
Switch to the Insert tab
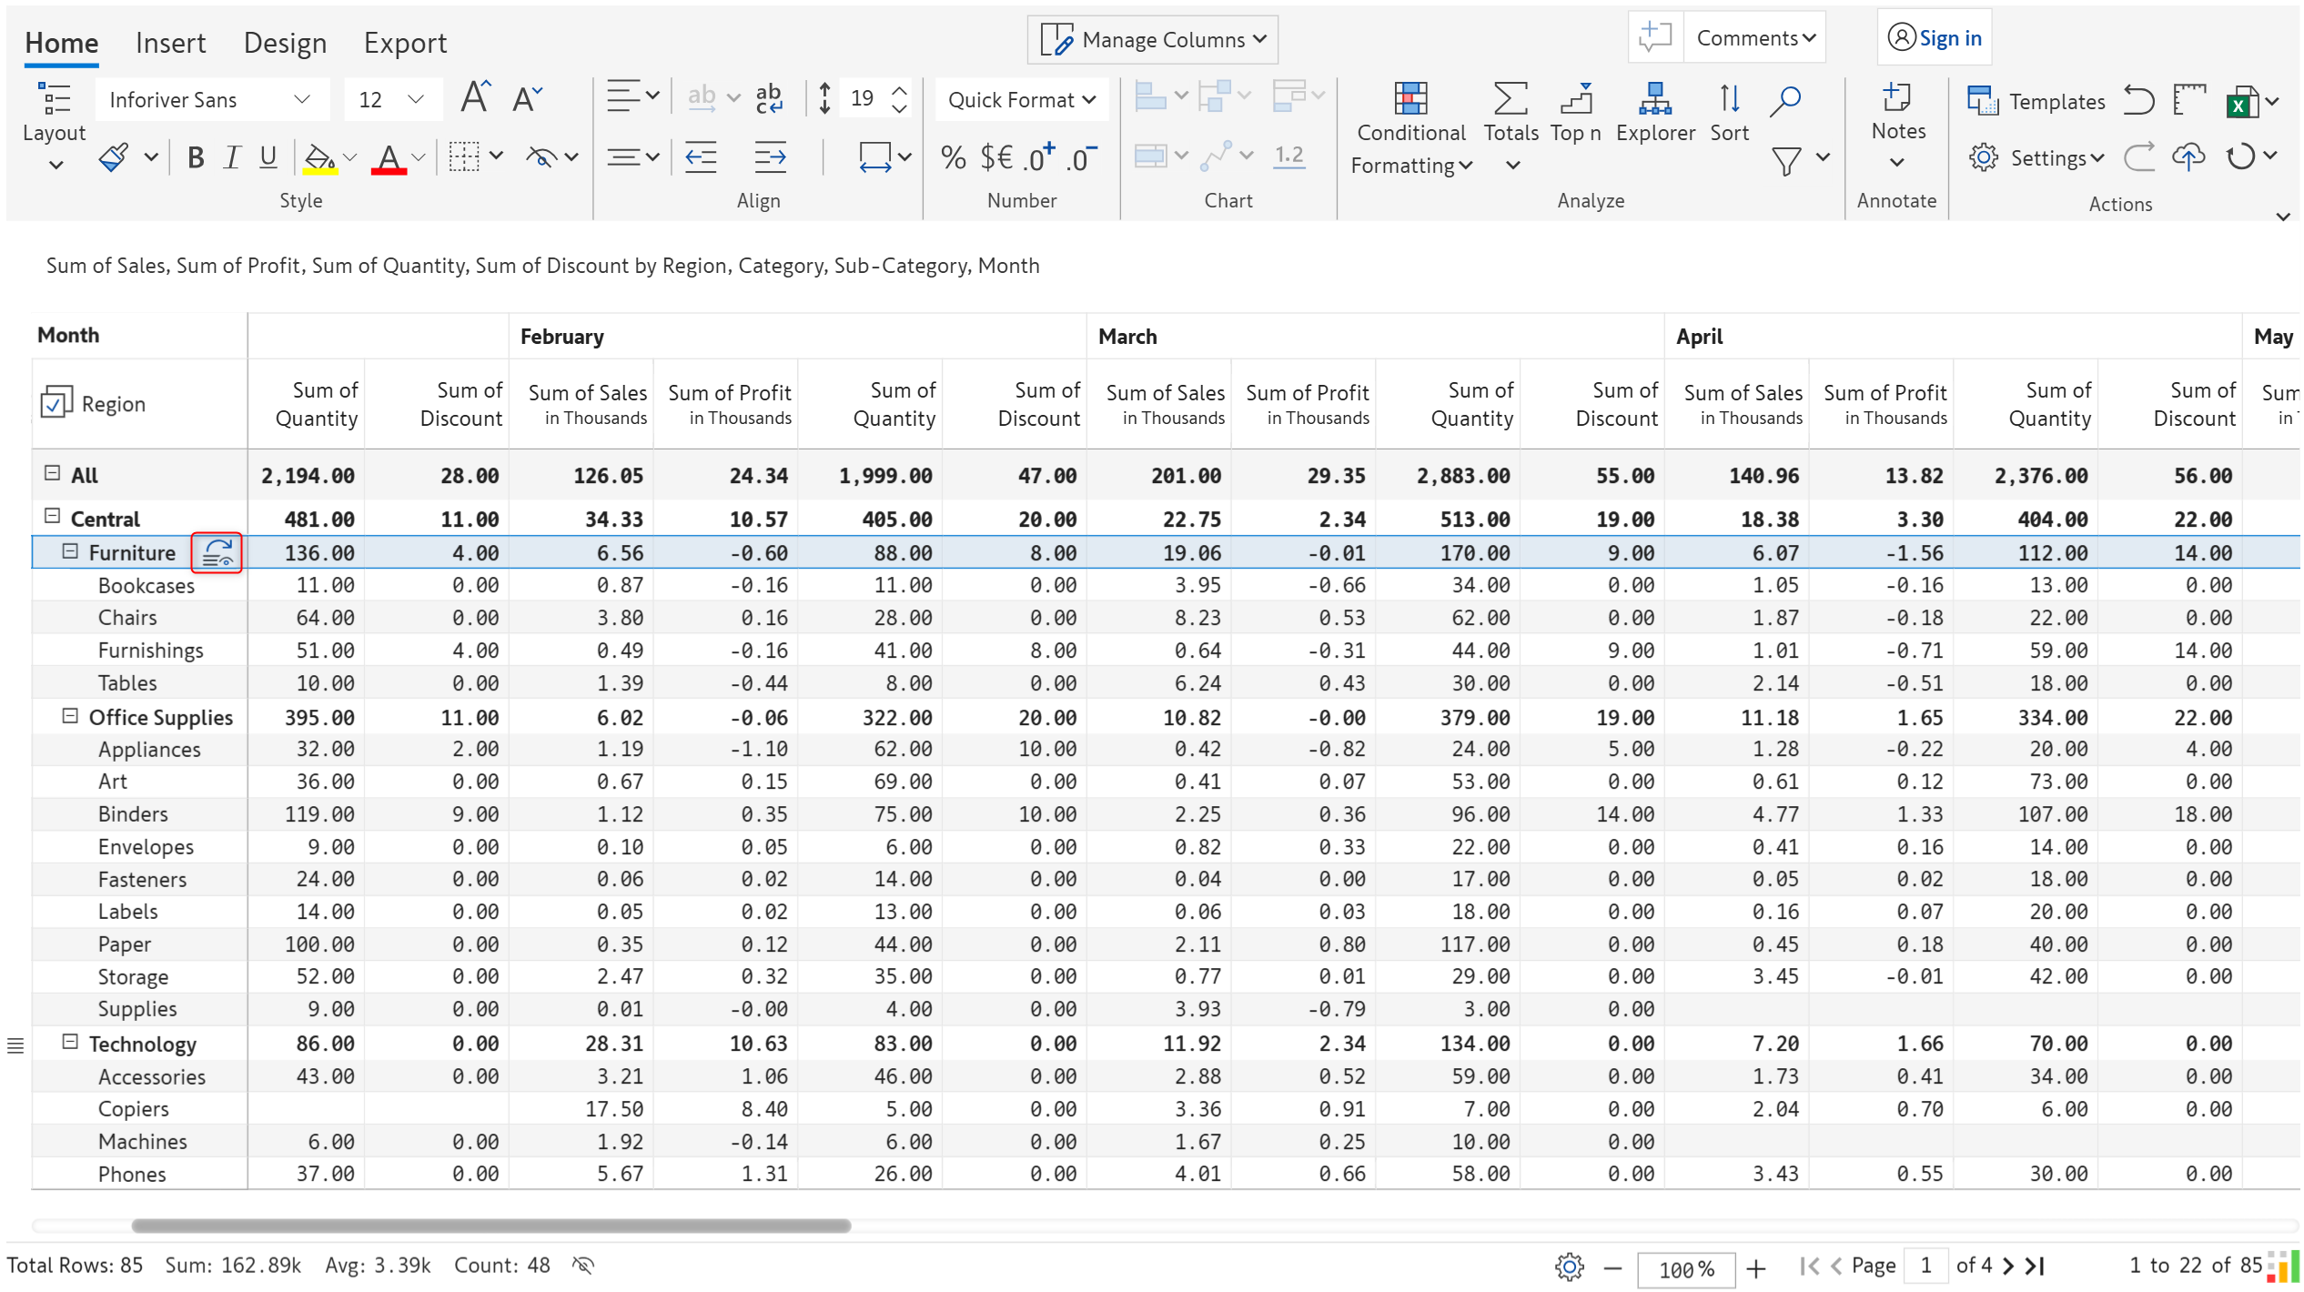(x=170, y=43)
